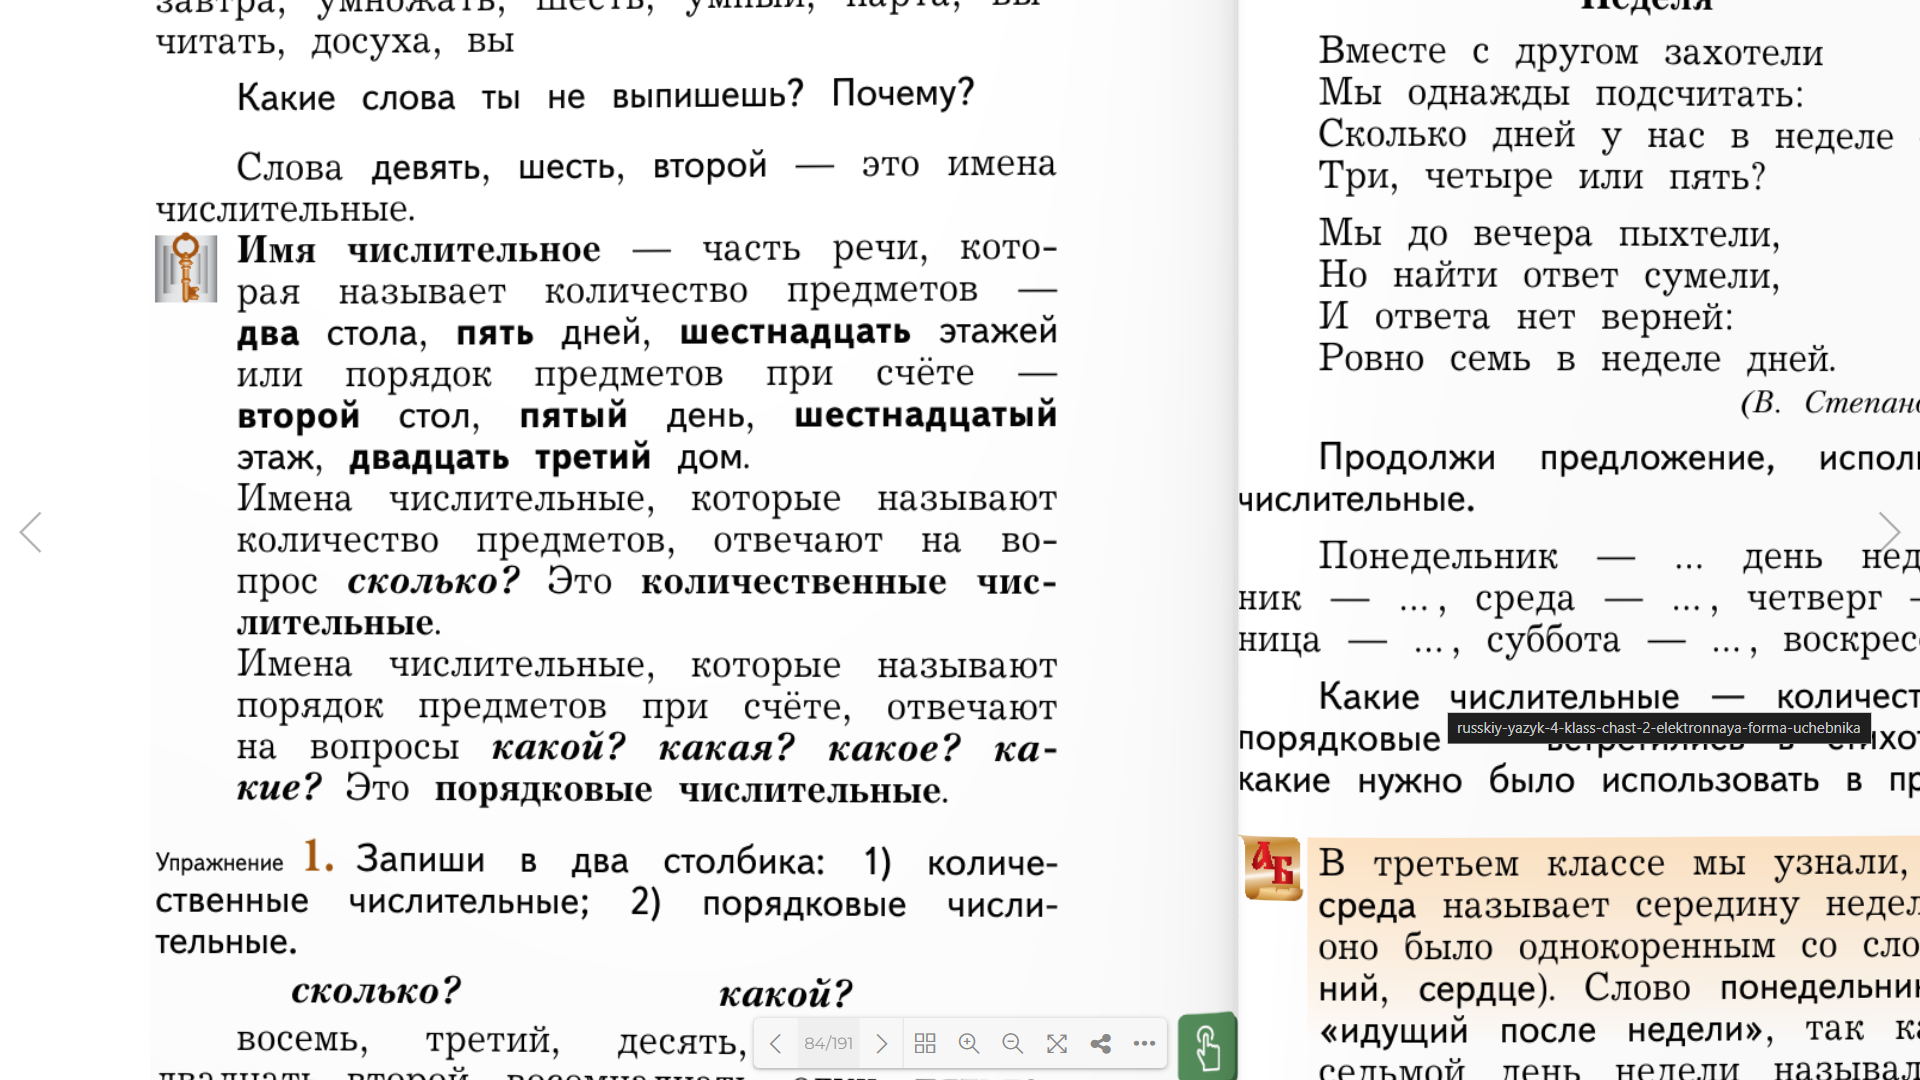Click the word 'шестнадцатый' in the rule
Viewport: 1920px width, 1080px height.
(x=926, y=415)
